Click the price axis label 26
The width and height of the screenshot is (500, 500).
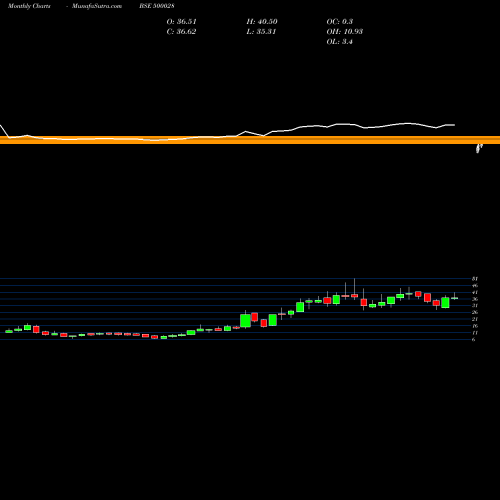tap(475, 312)
